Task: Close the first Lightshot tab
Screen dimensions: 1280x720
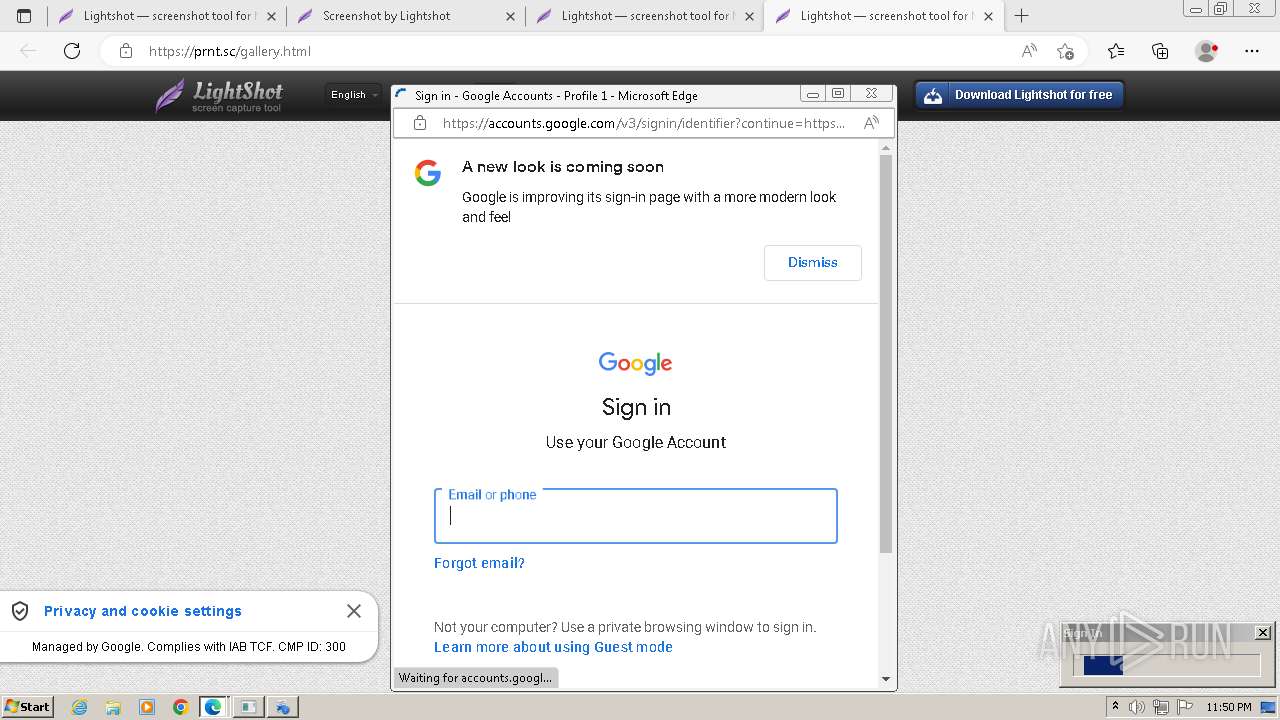Action: point(271,16)
